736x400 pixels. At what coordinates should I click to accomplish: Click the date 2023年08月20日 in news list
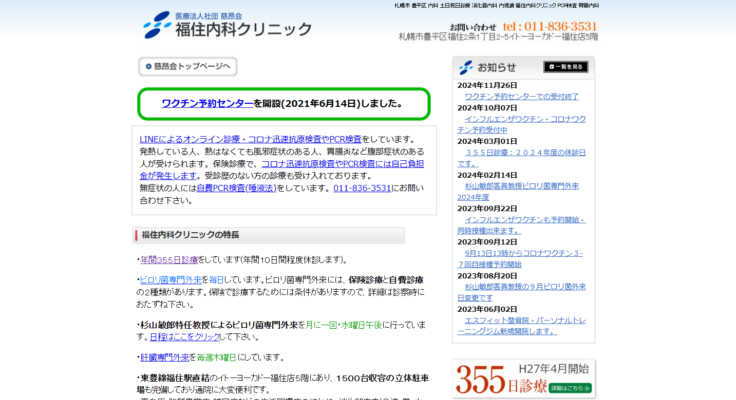pos(487,276)
